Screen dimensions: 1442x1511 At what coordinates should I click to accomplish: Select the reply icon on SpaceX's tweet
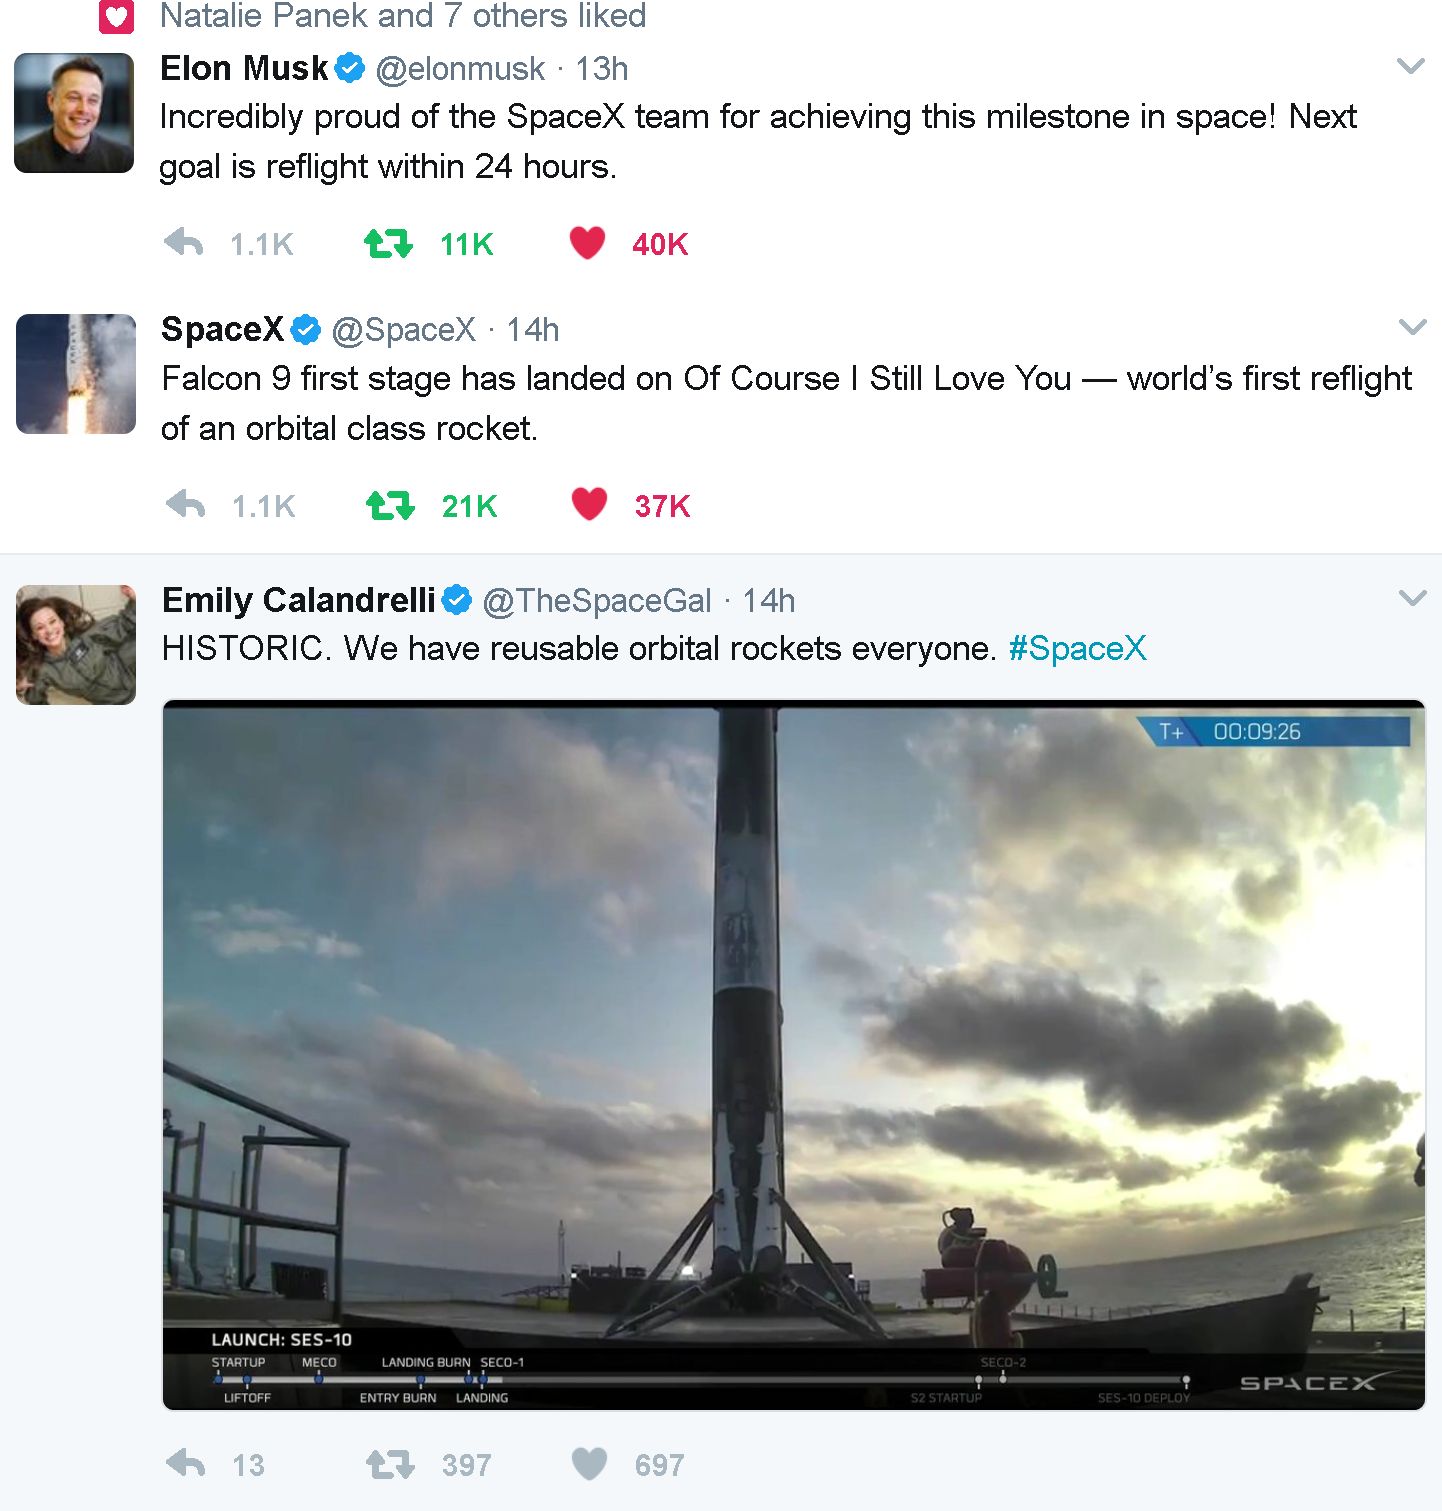(183, 505)
